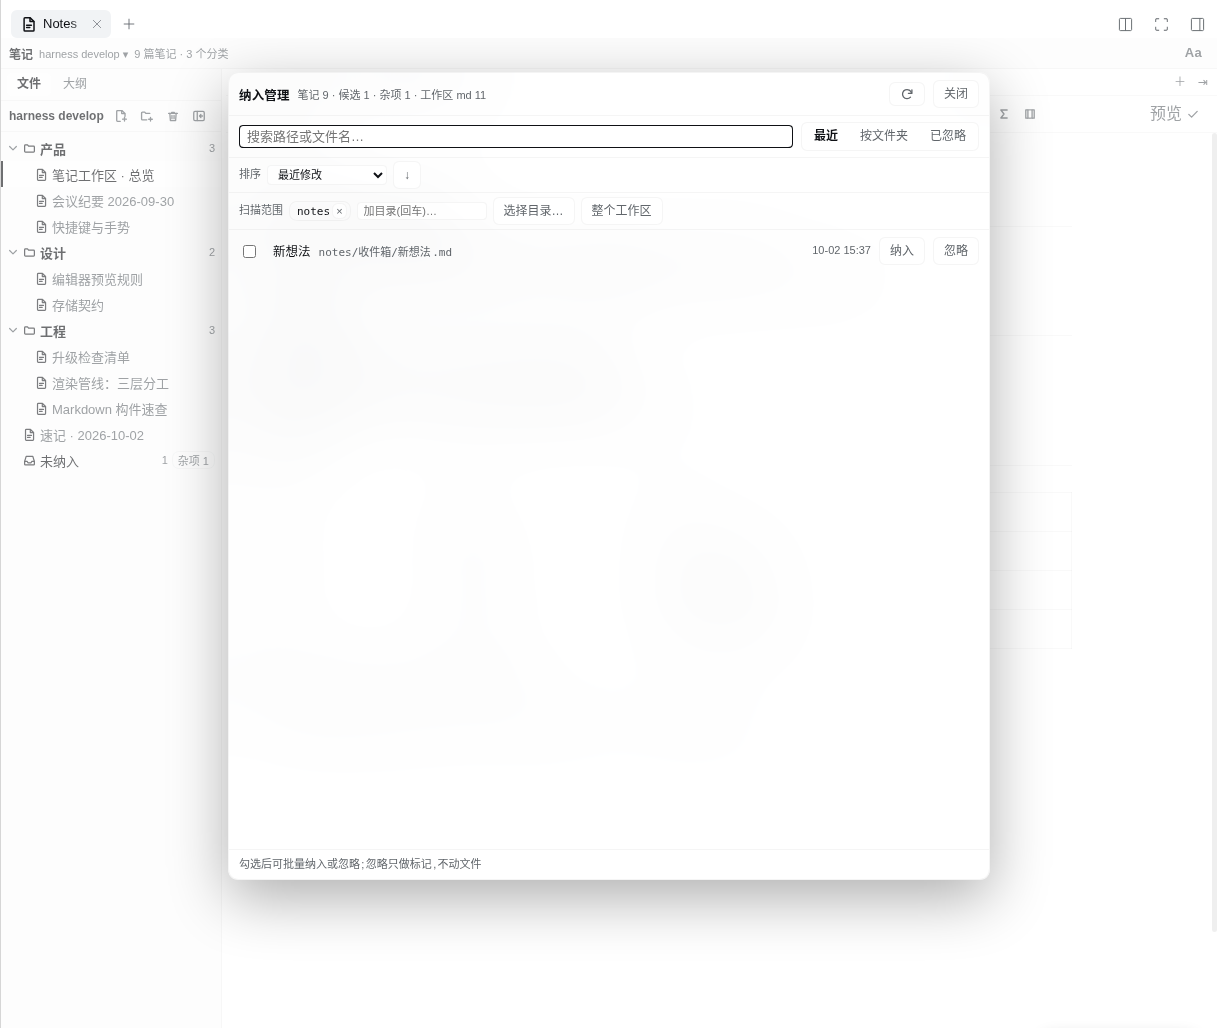The image size is (1217, 1028).
Task: Click the columns icon in editor toolbar
Action: (1030, 114)
